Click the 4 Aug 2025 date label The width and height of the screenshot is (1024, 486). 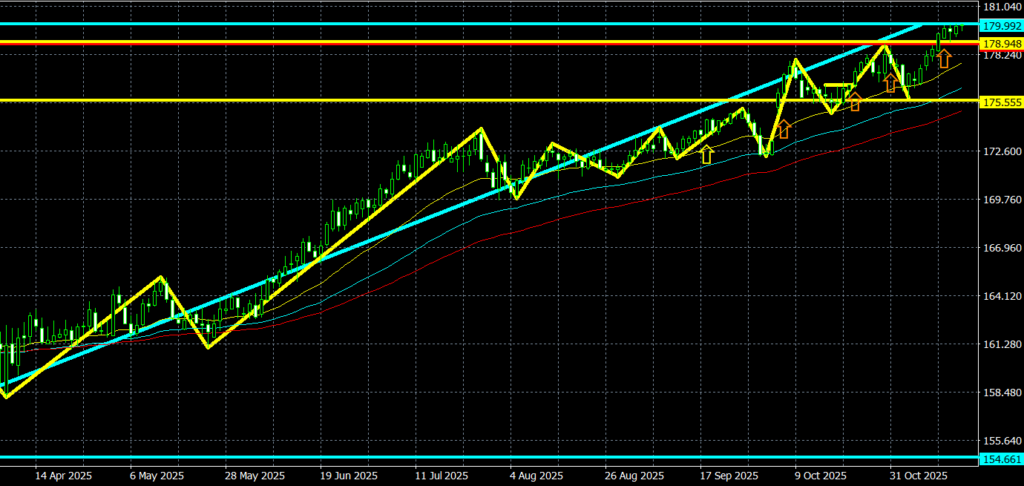tap(537, 476)
